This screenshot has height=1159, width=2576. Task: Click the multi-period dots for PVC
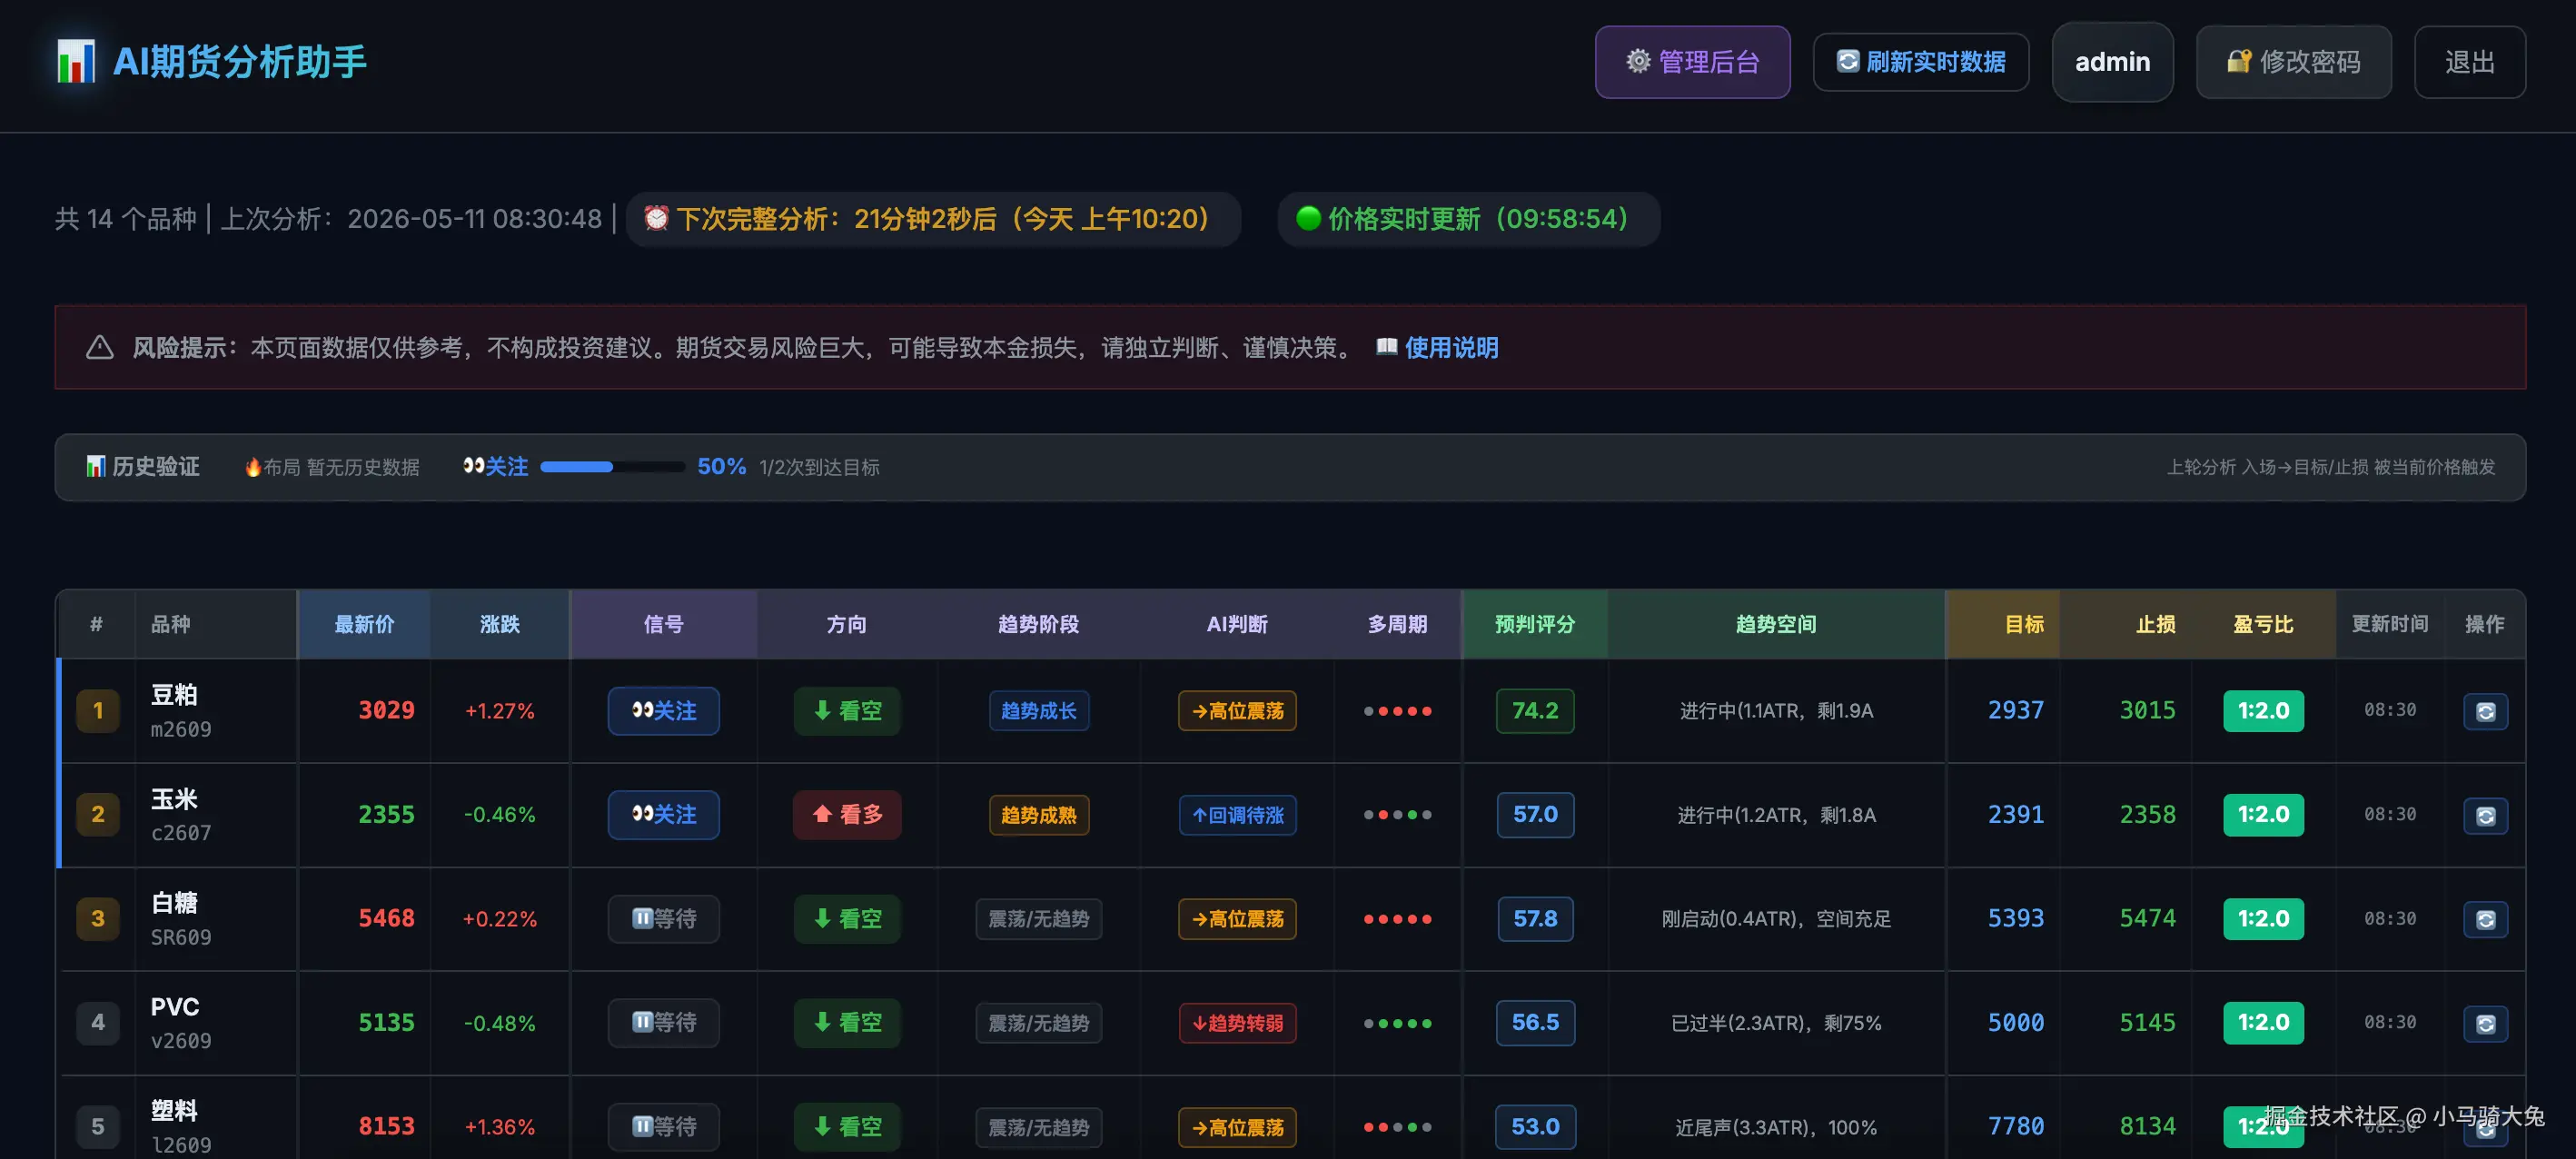click(x=1397, y=1023)
